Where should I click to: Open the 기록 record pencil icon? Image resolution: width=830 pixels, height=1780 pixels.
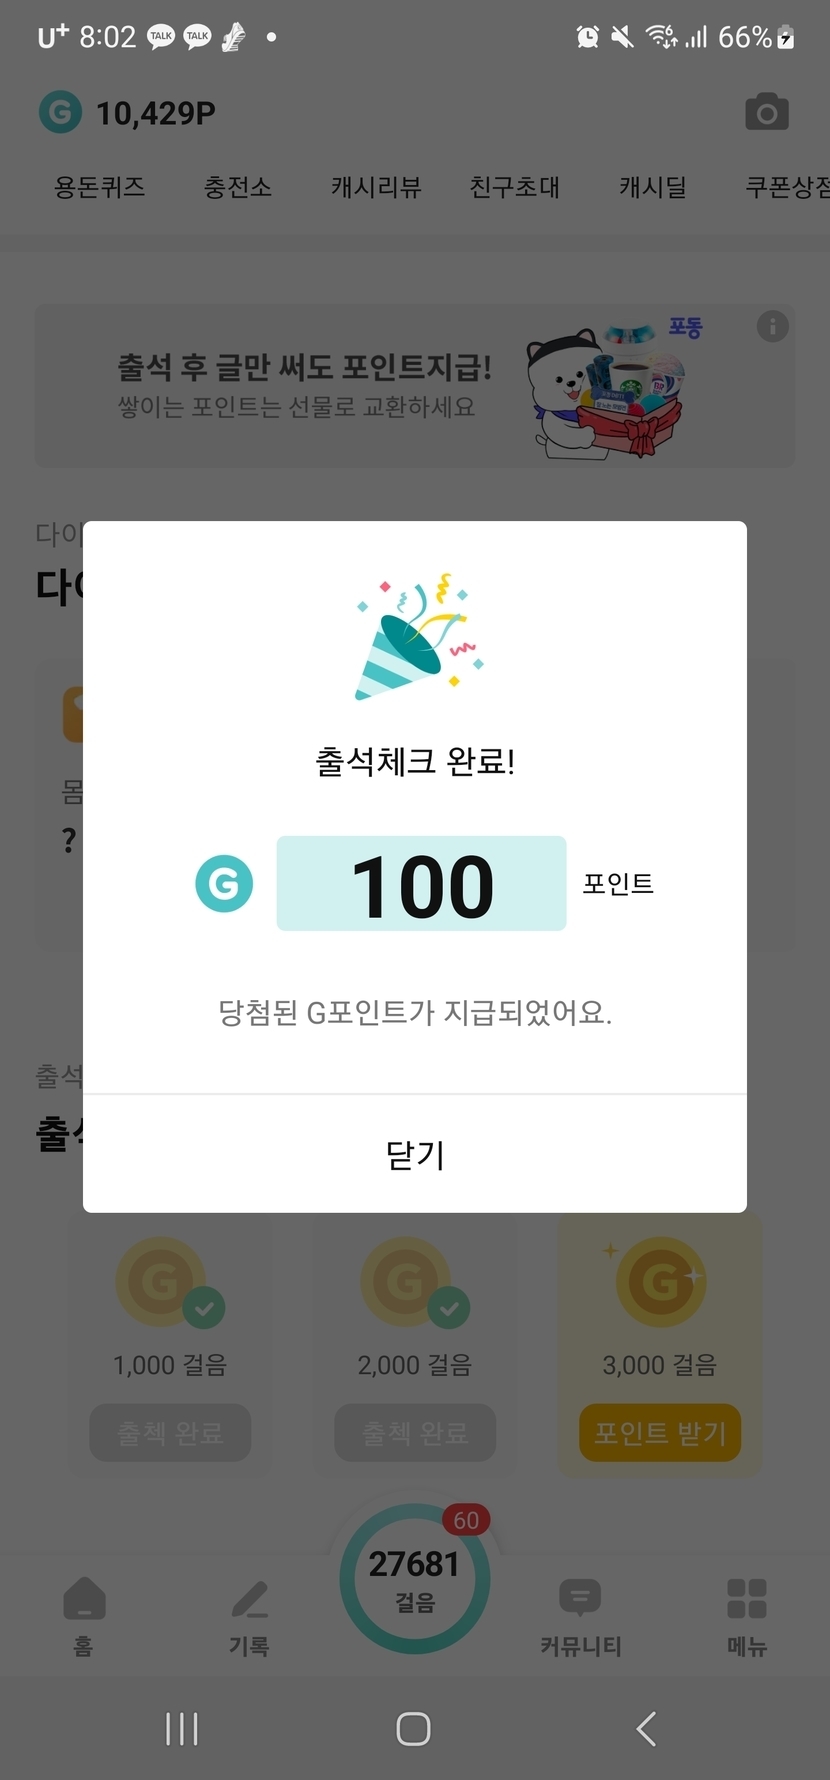tap(249, 1599)
